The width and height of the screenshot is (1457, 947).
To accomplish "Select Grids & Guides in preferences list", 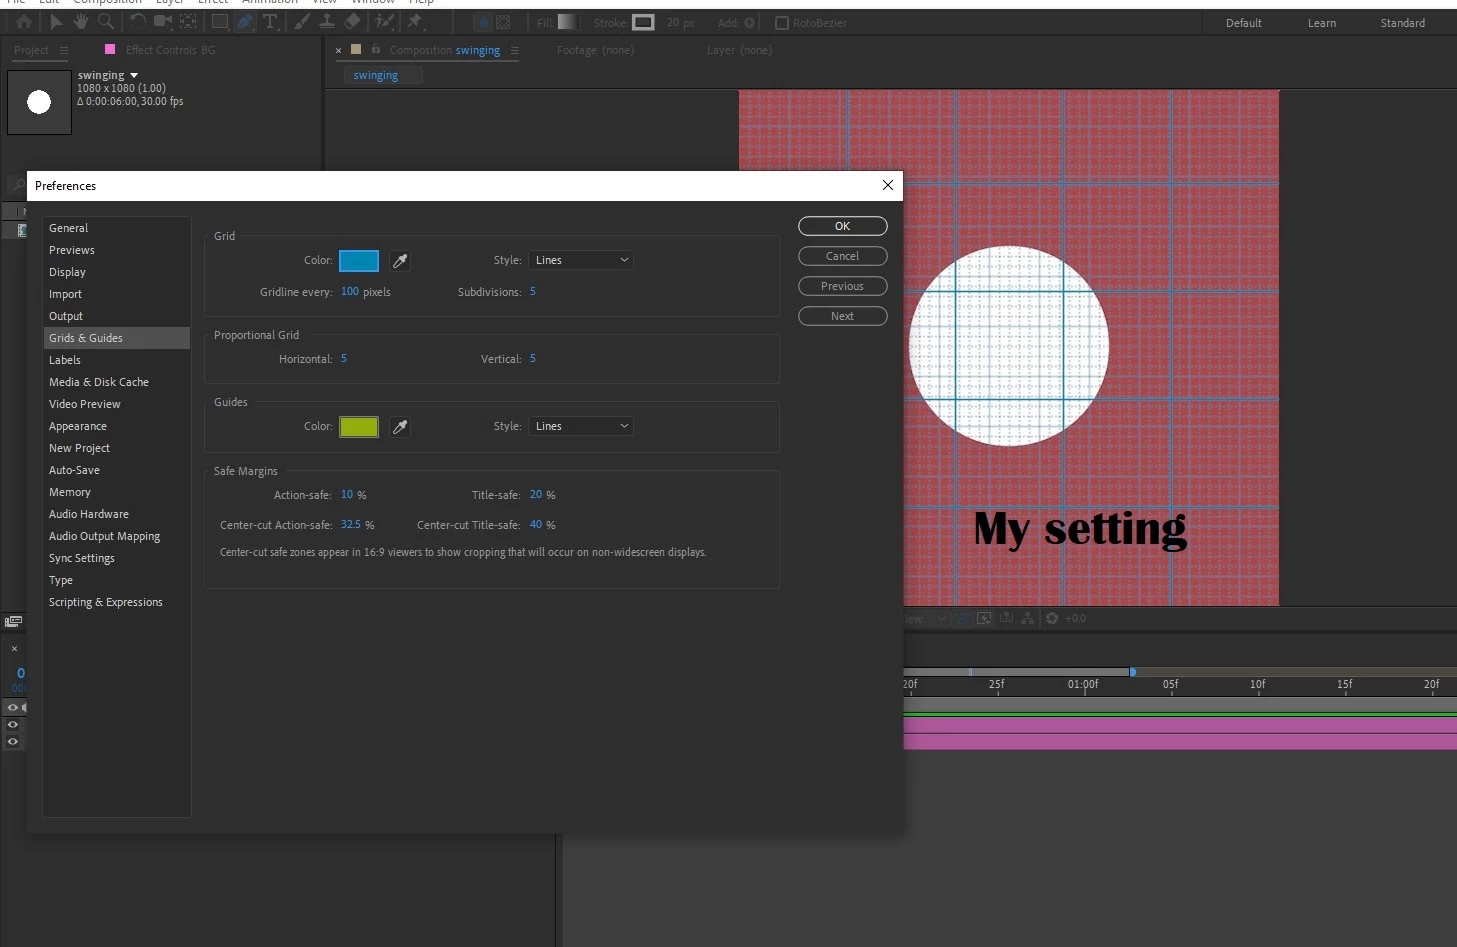I will pos(116,338).
